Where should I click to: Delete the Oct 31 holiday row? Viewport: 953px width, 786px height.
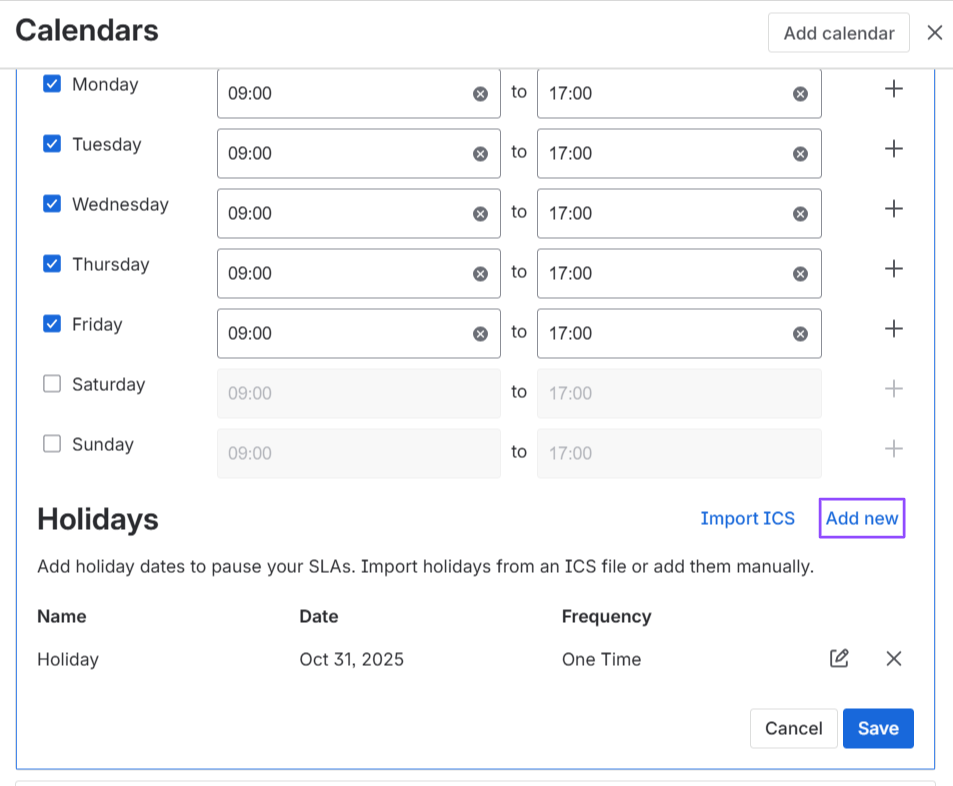coord(894,658)
